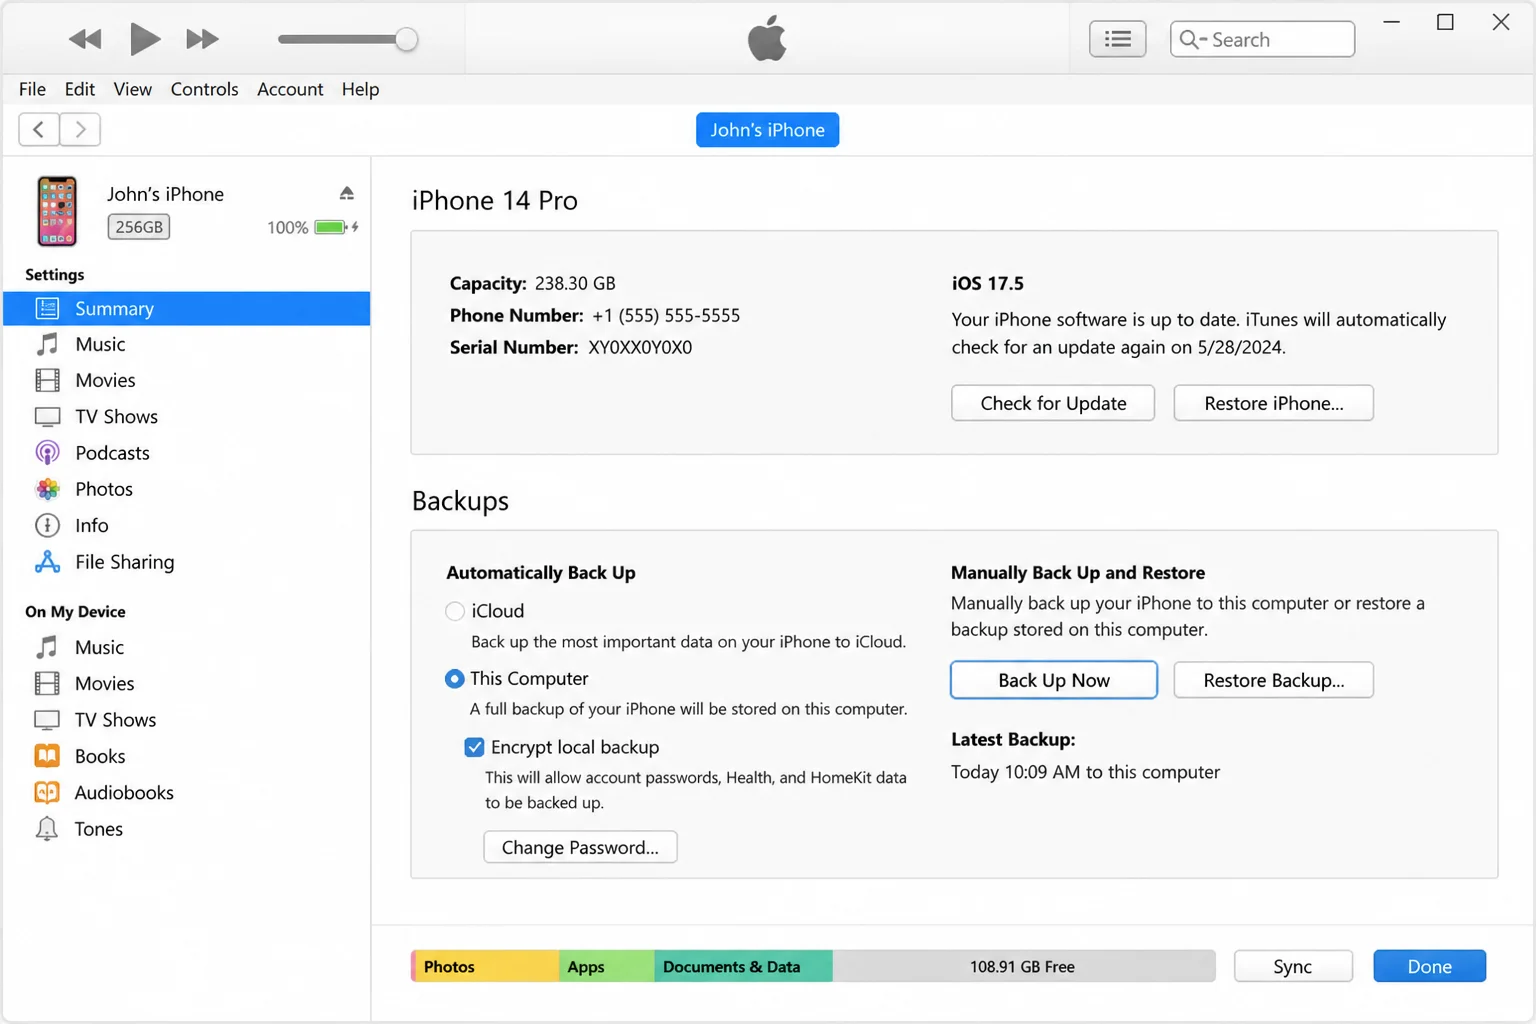
Task: Click the Apps storage bar segment
Action: click(x=607, y=966)
